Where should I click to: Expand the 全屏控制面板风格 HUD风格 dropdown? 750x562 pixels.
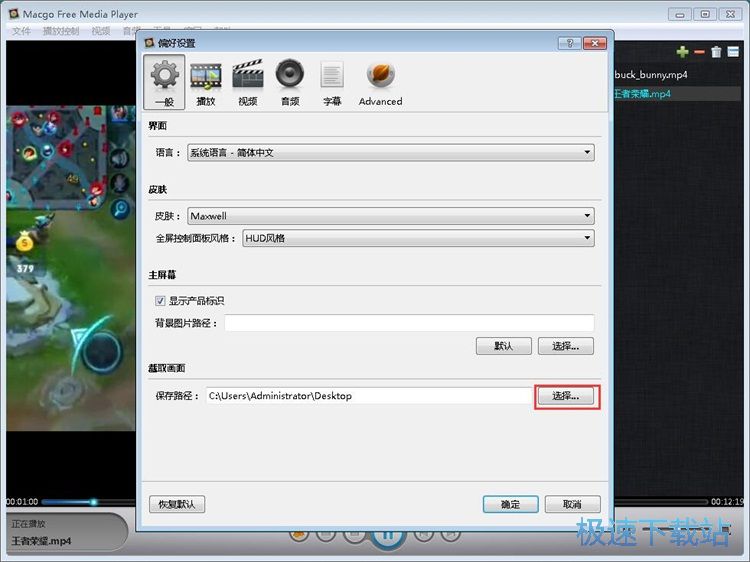tap(419, 238)
